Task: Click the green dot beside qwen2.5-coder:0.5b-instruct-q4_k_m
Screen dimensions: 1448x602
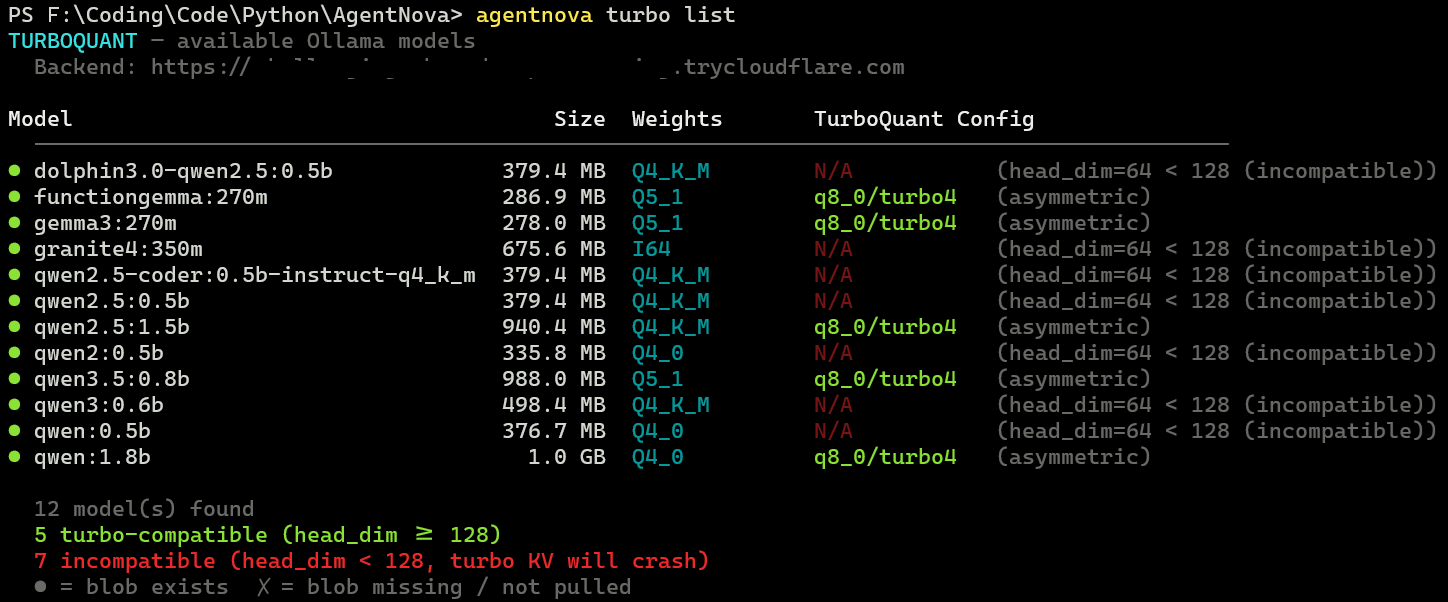Action: [14, 275]
